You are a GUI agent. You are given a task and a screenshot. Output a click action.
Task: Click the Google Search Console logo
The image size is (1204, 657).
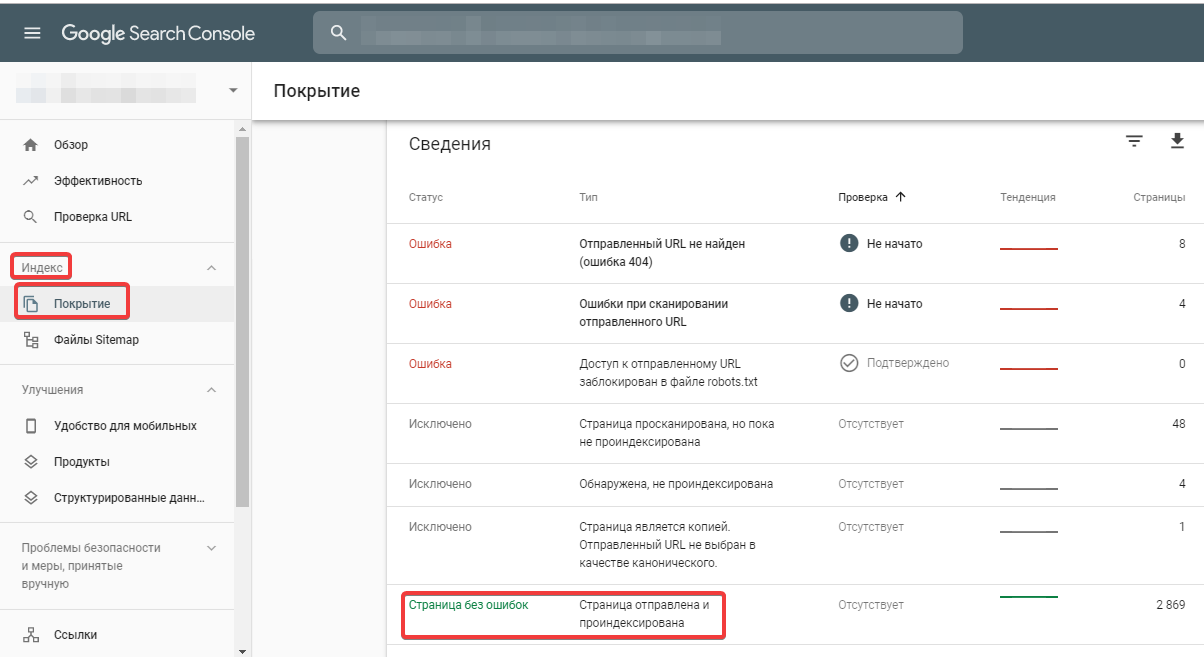(x=158, y=33)
